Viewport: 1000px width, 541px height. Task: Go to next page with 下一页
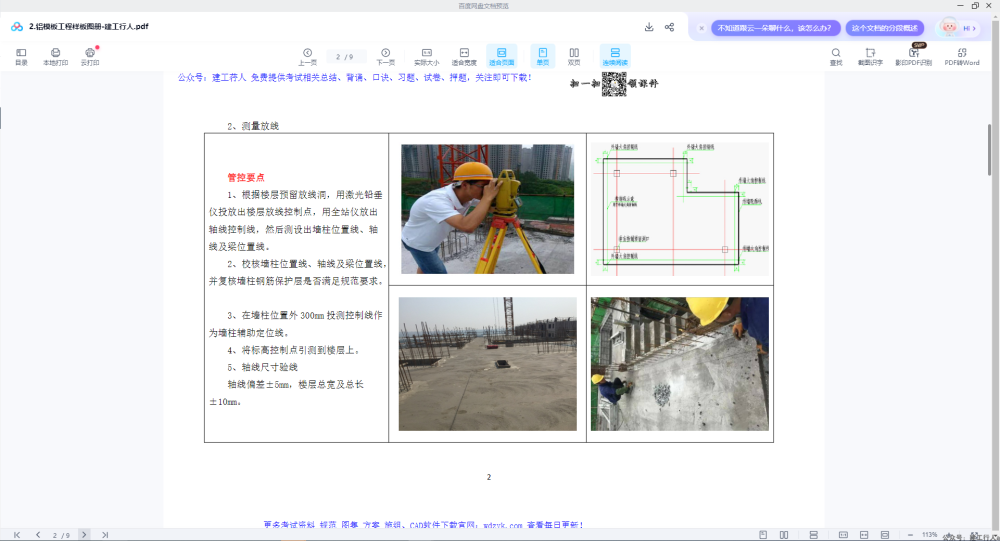(x=385, y=56)
